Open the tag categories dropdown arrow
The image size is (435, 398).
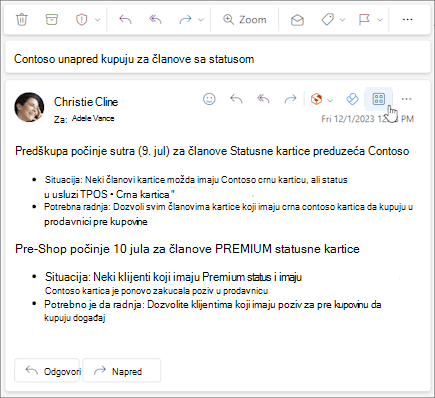point(342,20)
